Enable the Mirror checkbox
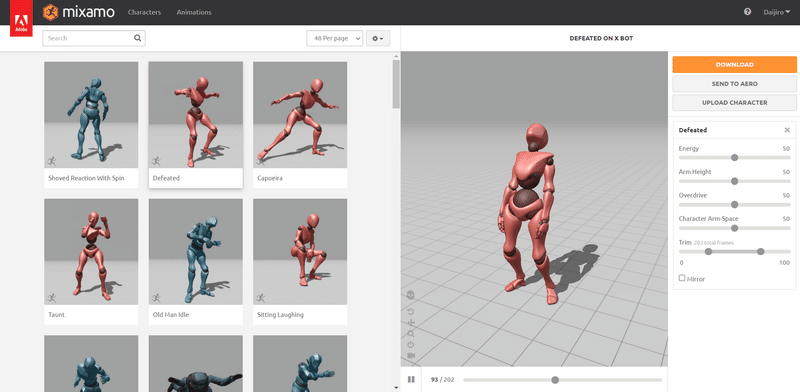This screenshot has width=800, height=392. click(x=682, y=278)
